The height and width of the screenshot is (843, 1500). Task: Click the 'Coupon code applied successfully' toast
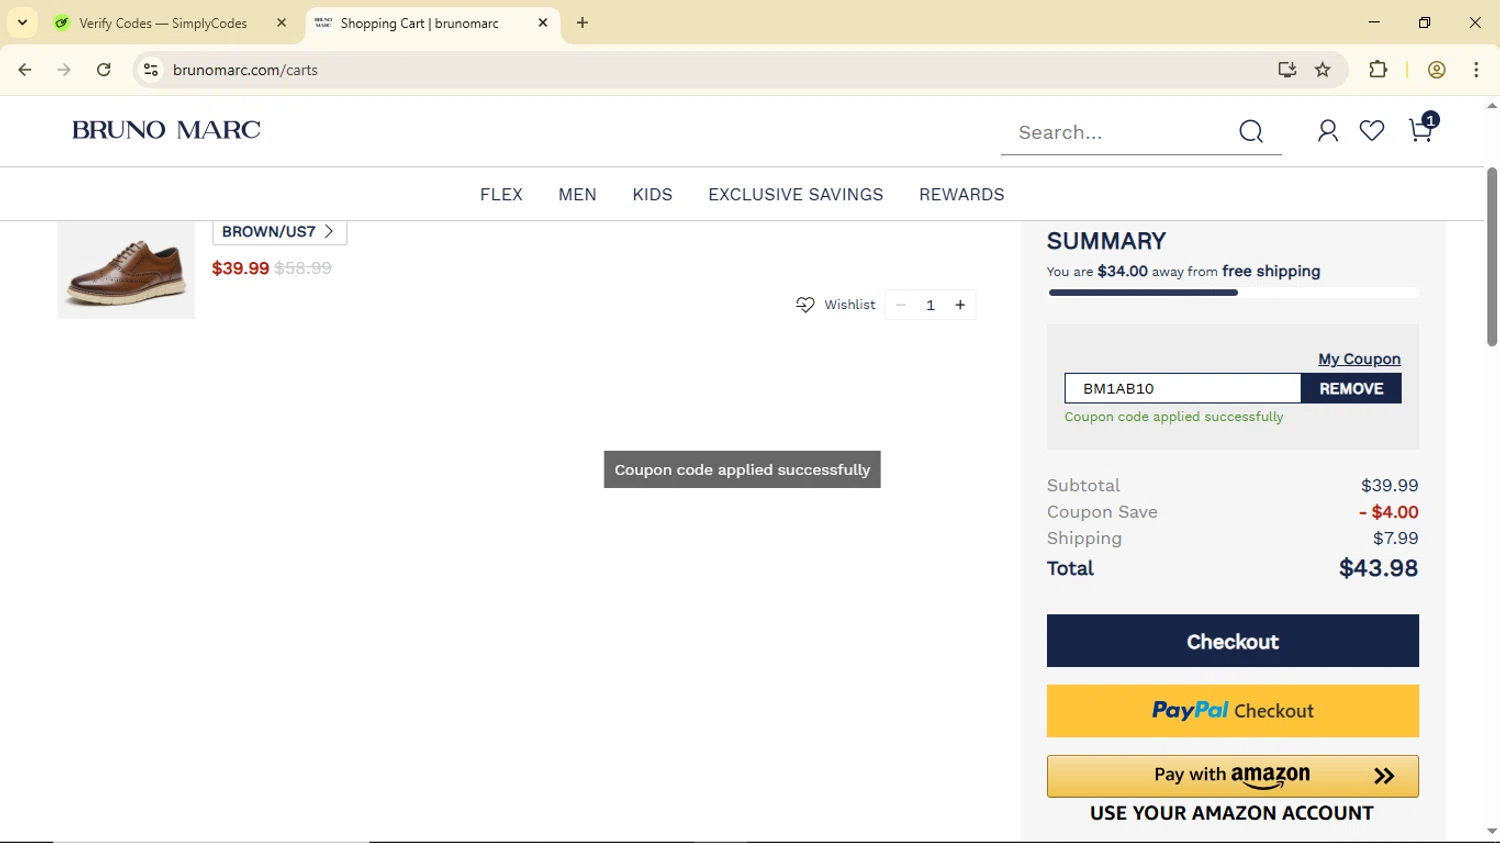[742, 470]
